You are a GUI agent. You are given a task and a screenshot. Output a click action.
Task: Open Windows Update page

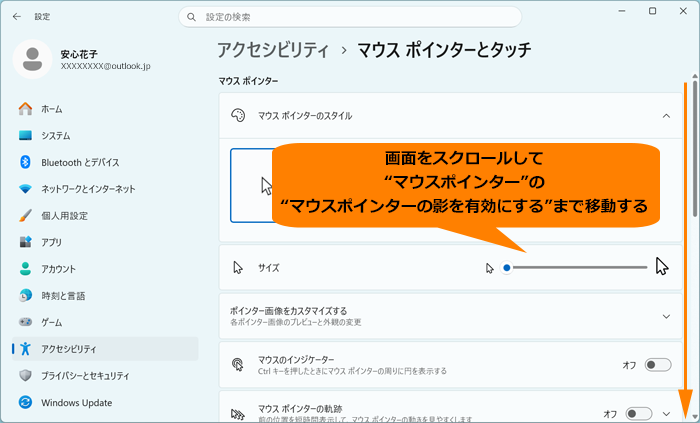coord(105,402)
